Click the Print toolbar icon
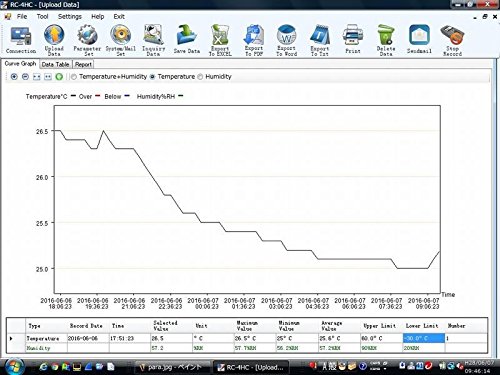This screenshot has width=500, height=375. pos(353,35)
